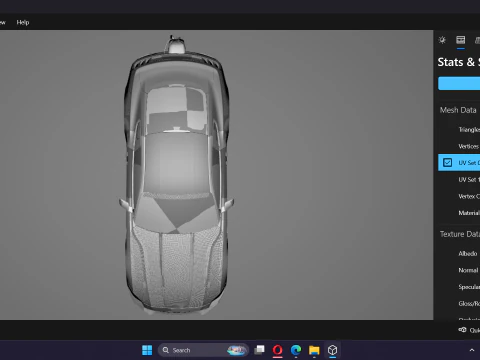Select the Normal texture option
The height and width of the screenshot is (360, 480).
(x=468, y=270)
